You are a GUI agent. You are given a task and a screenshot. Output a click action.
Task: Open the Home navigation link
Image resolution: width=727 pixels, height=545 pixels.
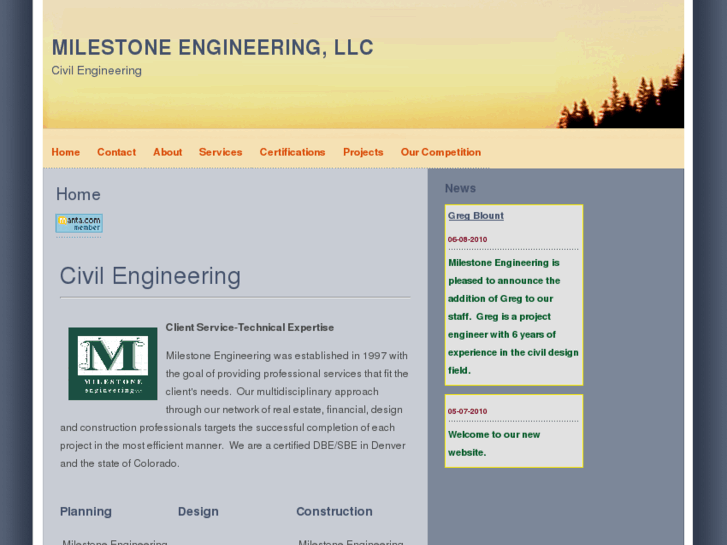(65, 152)
